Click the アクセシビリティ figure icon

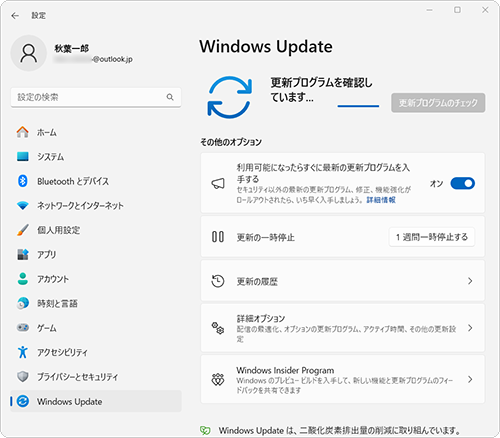tap(23, 352)
